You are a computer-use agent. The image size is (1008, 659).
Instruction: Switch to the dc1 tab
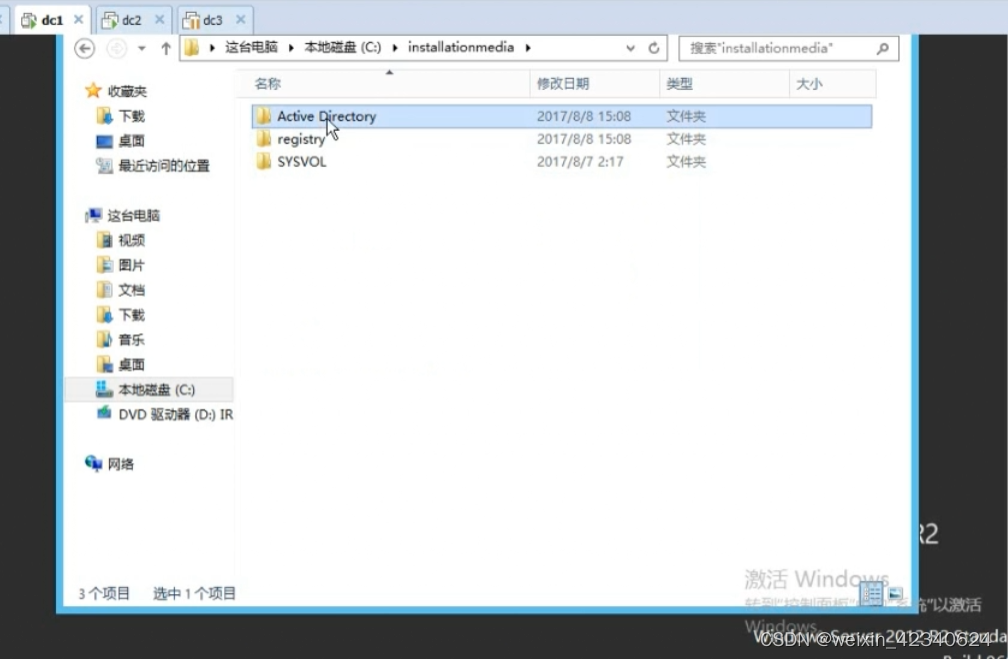pyautogui.click(x=52, y=20)
